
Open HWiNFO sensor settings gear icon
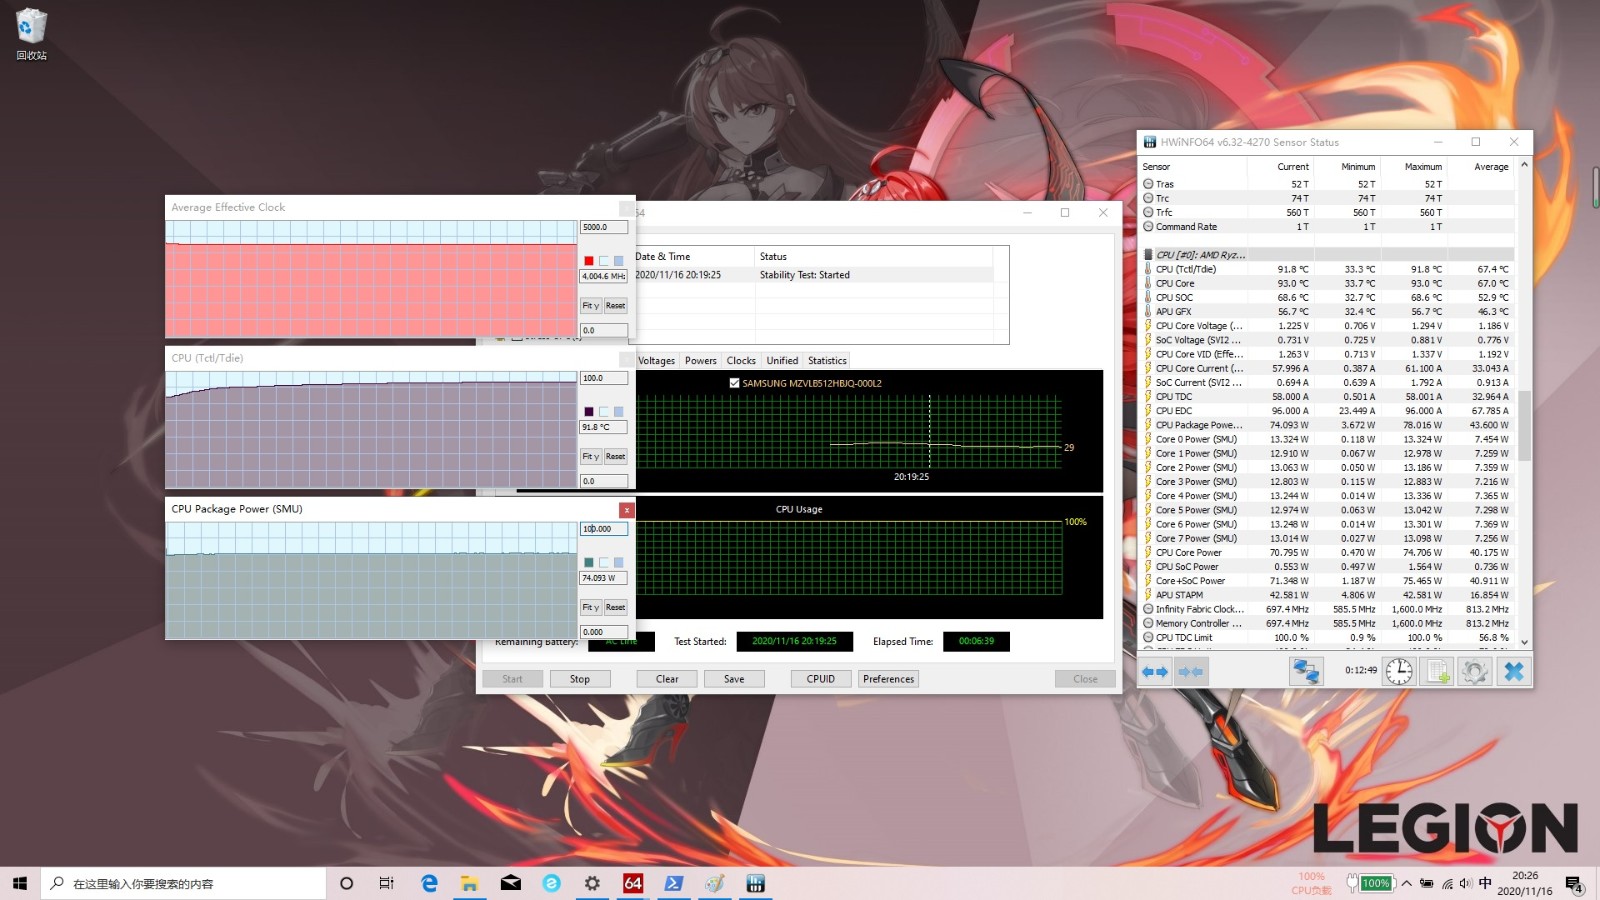pyautogui.click(x=1475, y=671)
